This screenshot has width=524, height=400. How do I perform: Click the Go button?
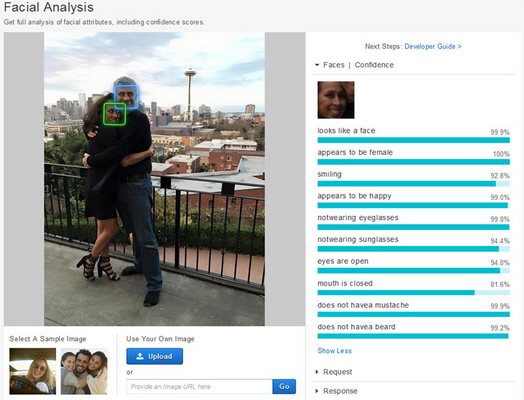coord(284,387)
